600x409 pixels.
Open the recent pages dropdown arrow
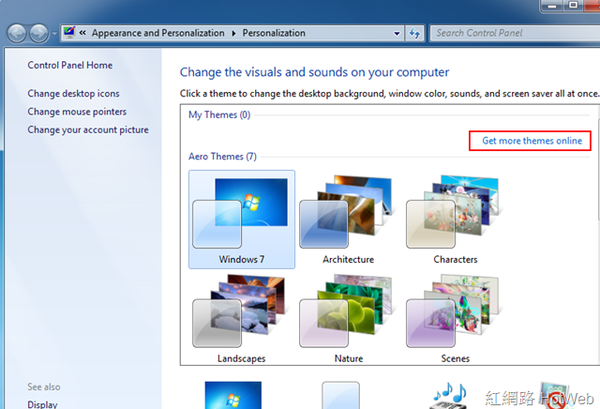point(54,34)
